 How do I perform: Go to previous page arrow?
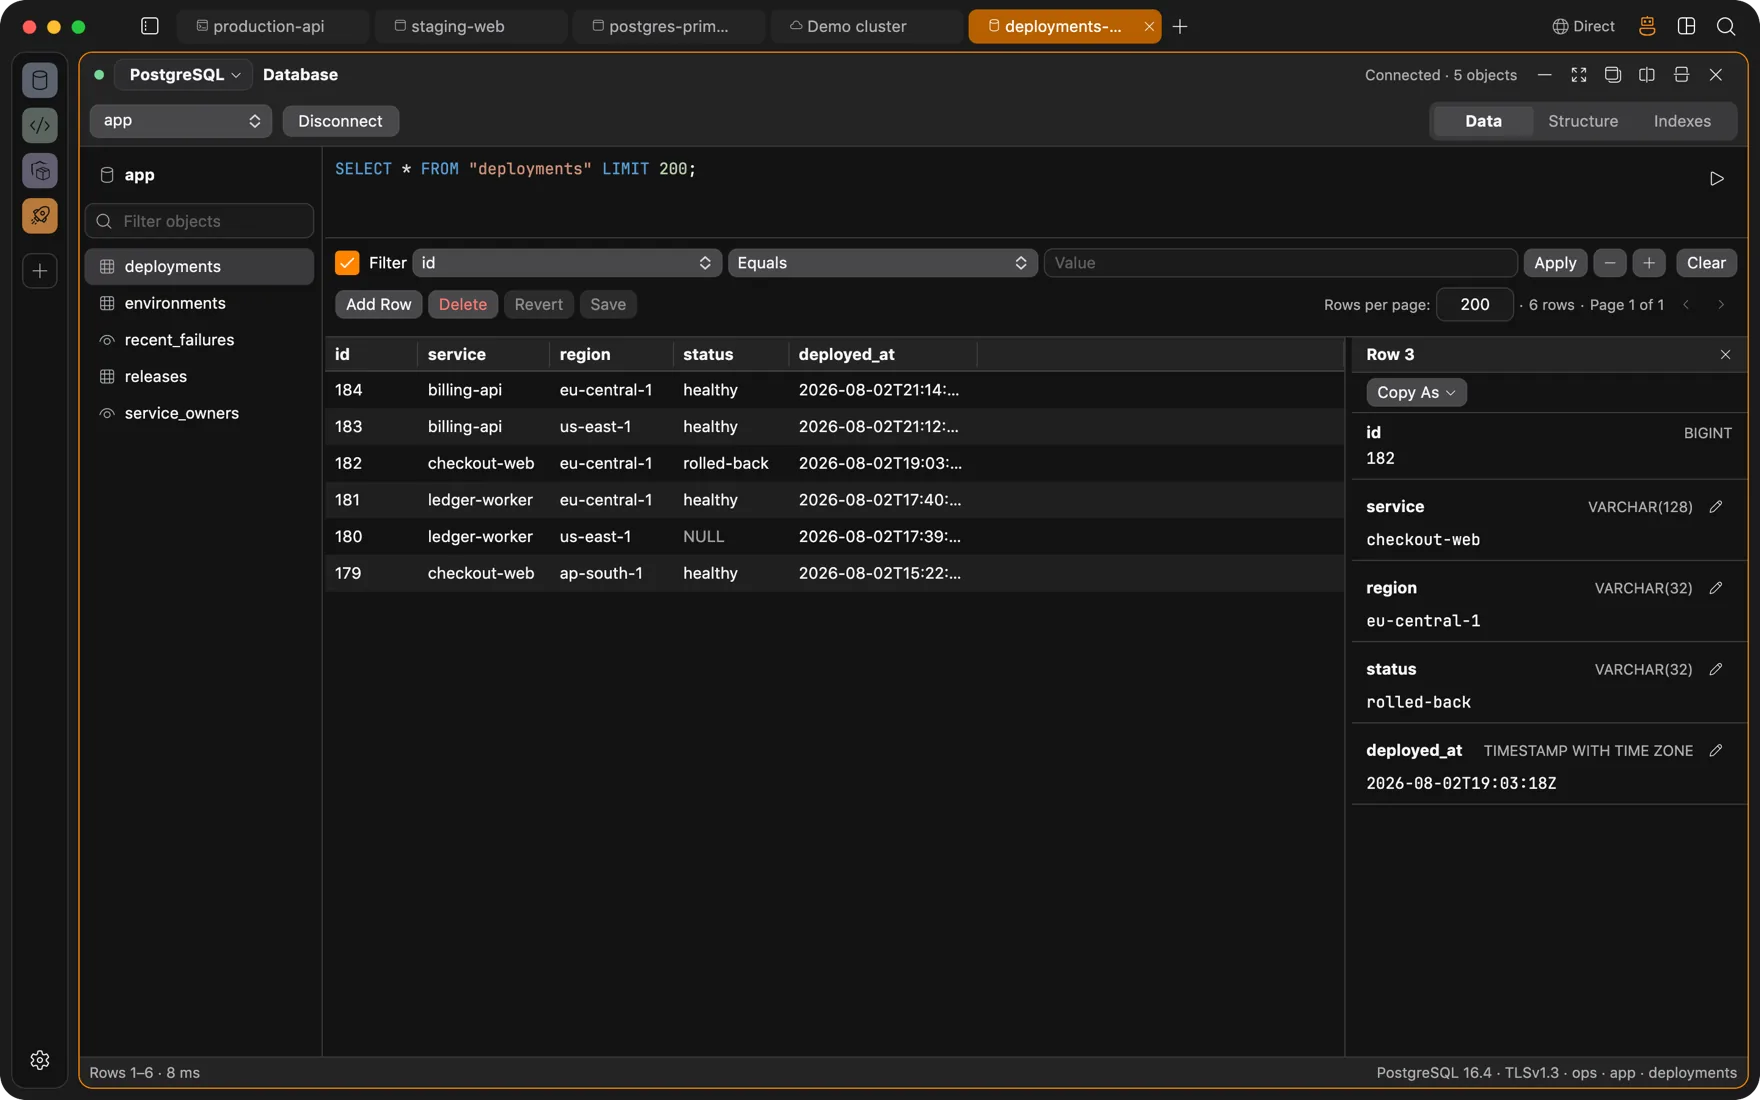pyautogui.click(x=1687, y=305)
